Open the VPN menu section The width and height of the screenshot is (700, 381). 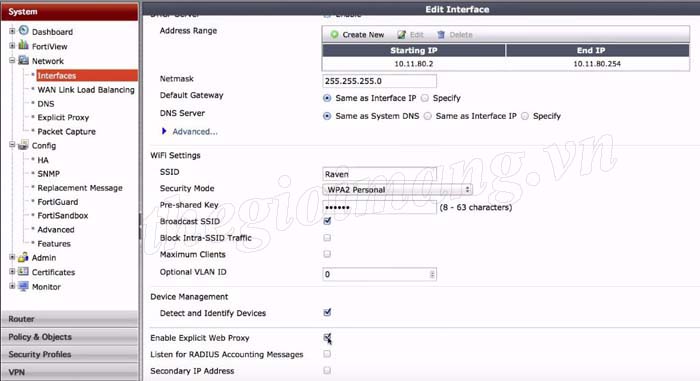(x=70, y=372)
